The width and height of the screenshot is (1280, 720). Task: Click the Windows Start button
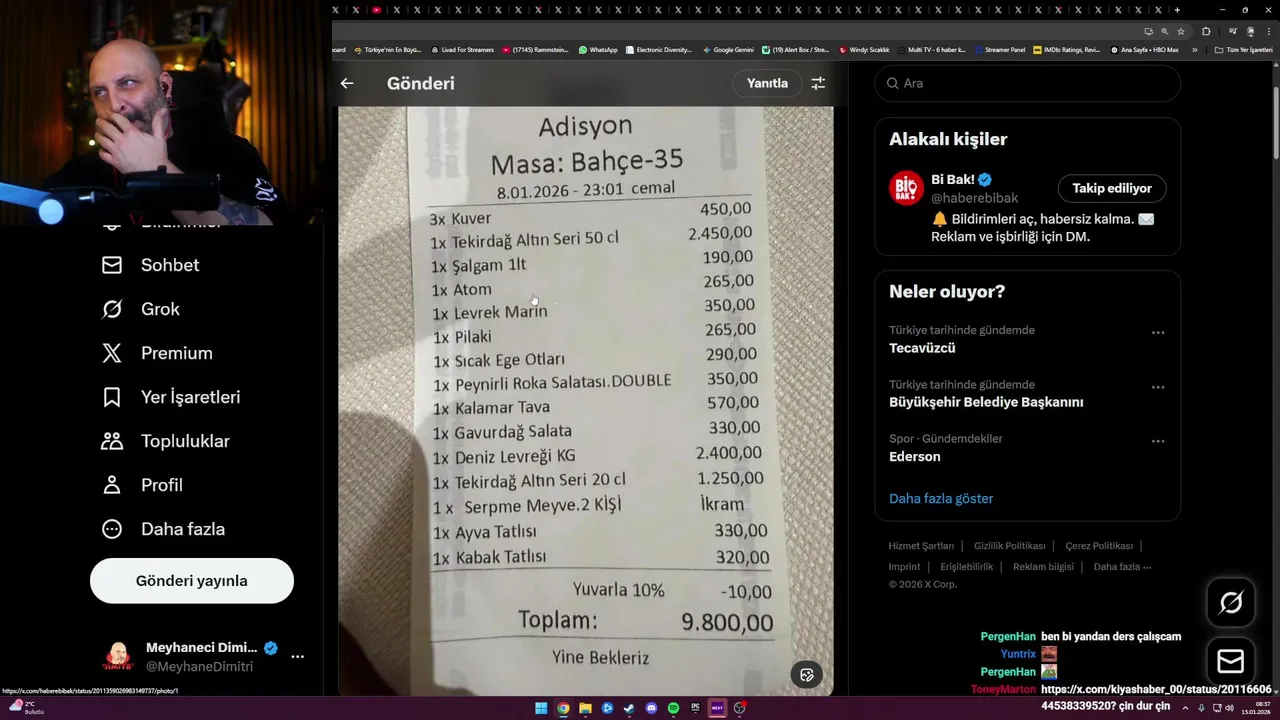point(541,708)
